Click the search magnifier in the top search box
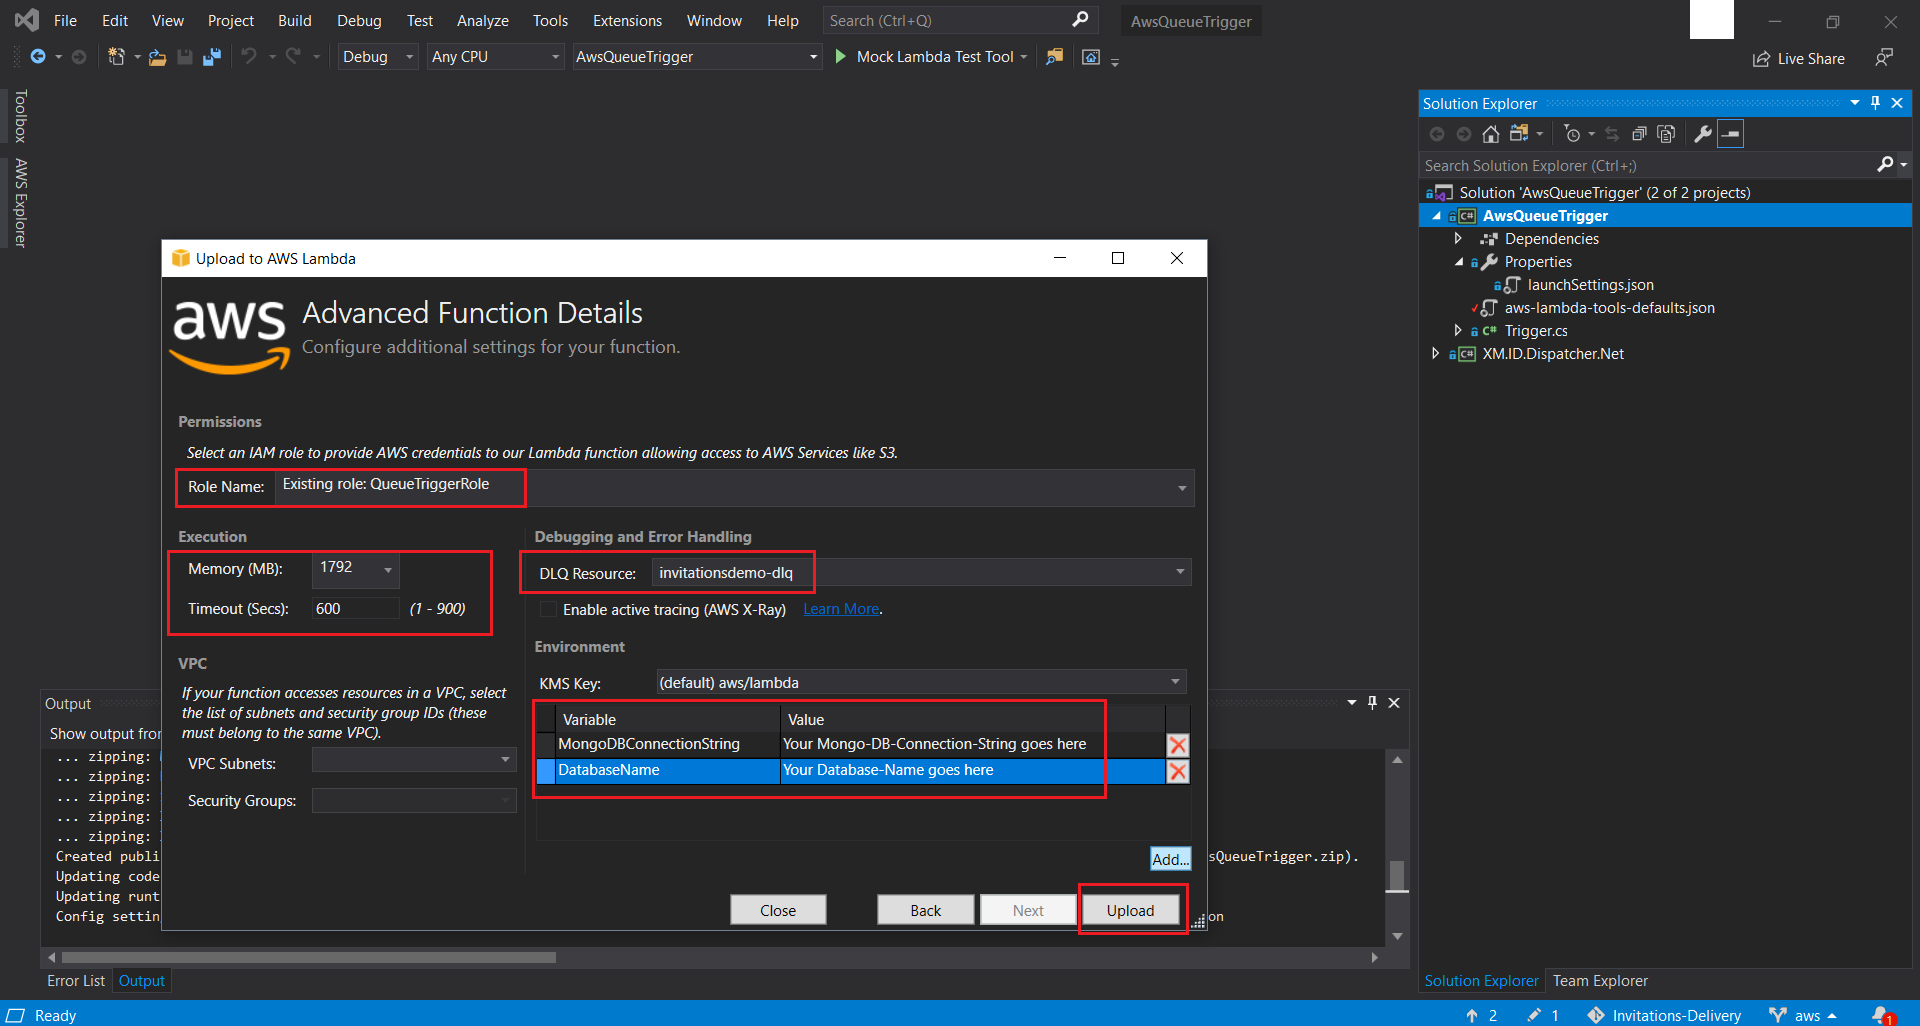The height and width of the screenshot is (1026, 1920). click(1080, 20)
